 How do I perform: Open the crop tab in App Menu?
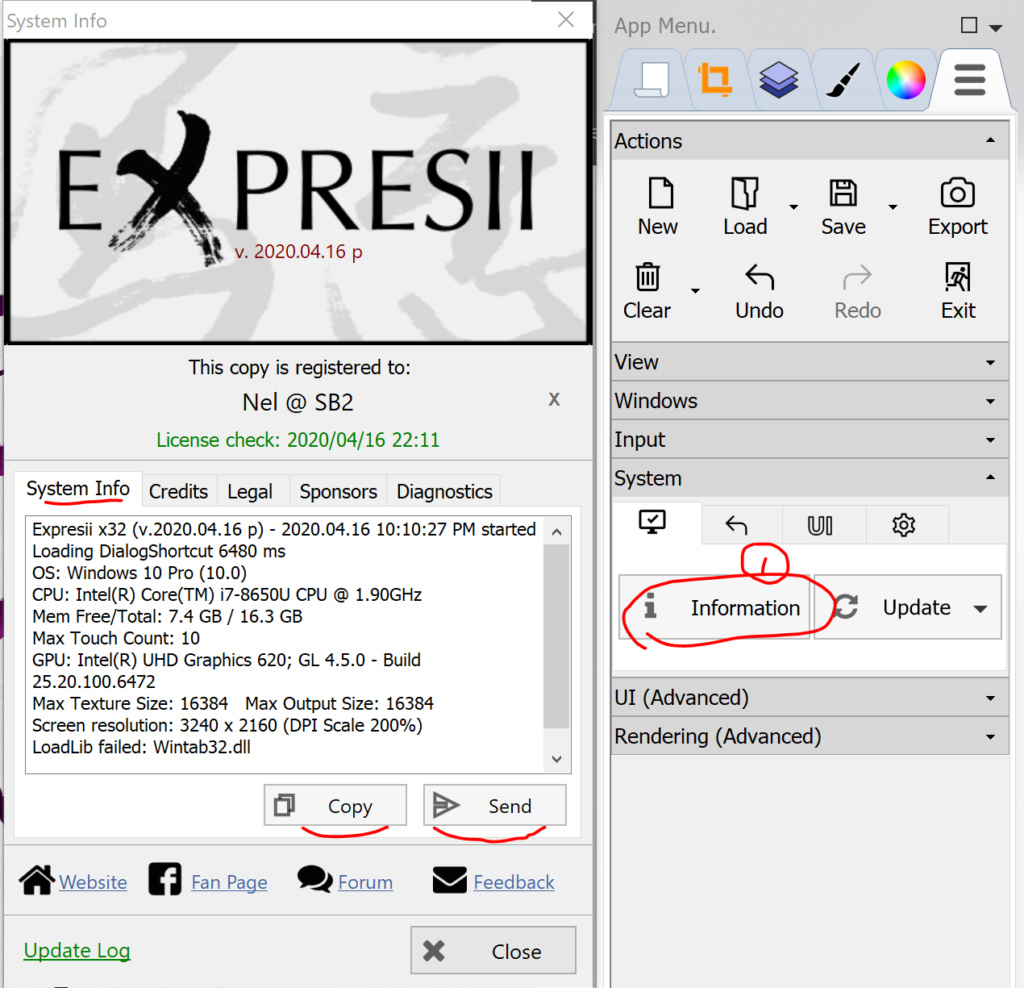coord(714,80)
